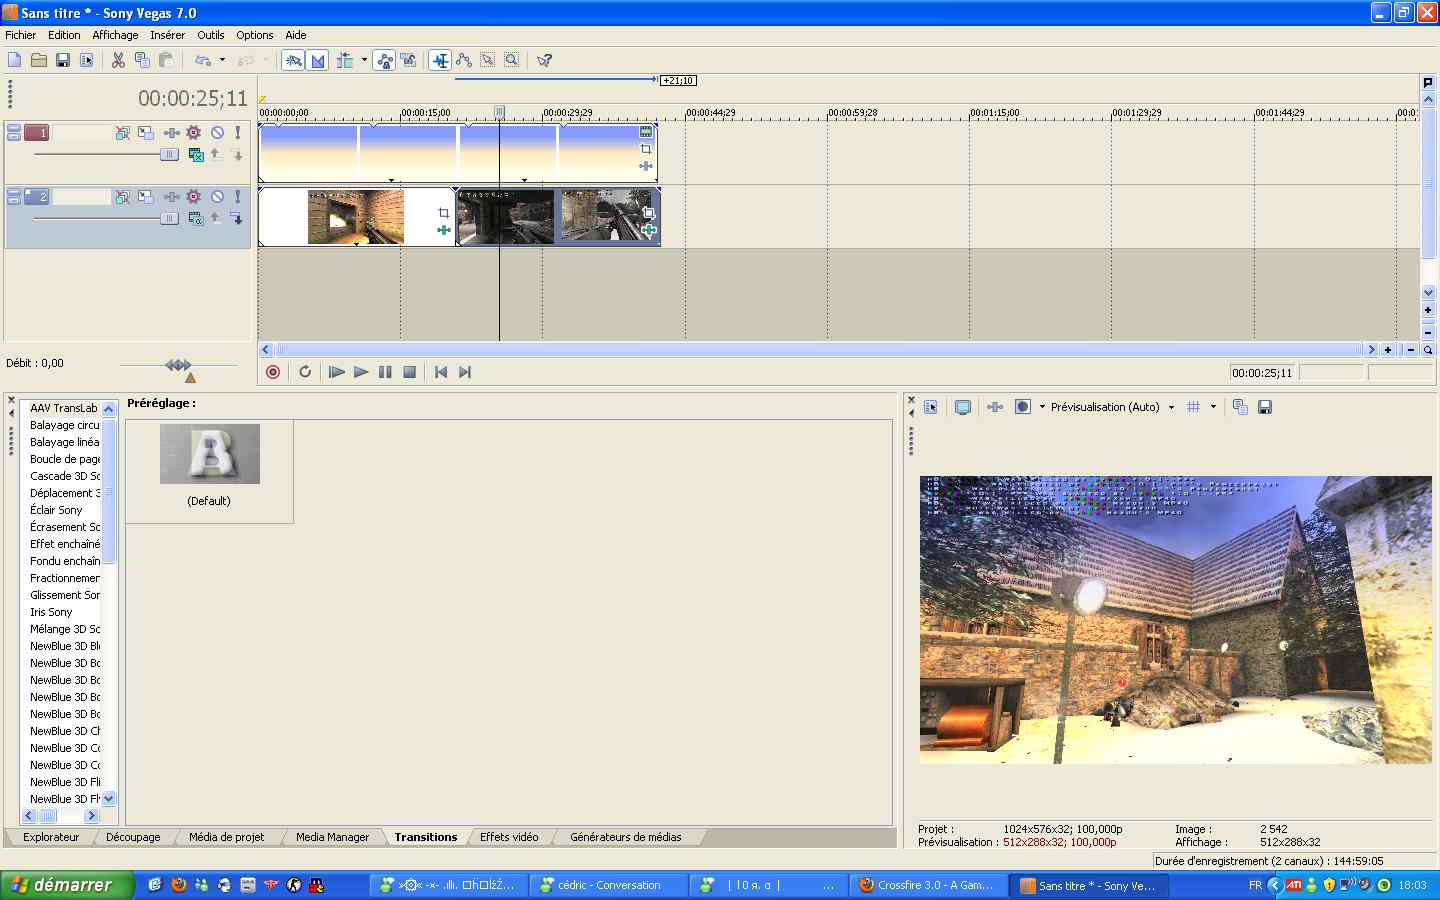This screenshot has width=1440, height=900.
Task: Open the preview grid overlay dropdown arrow
Action: 1213,407
